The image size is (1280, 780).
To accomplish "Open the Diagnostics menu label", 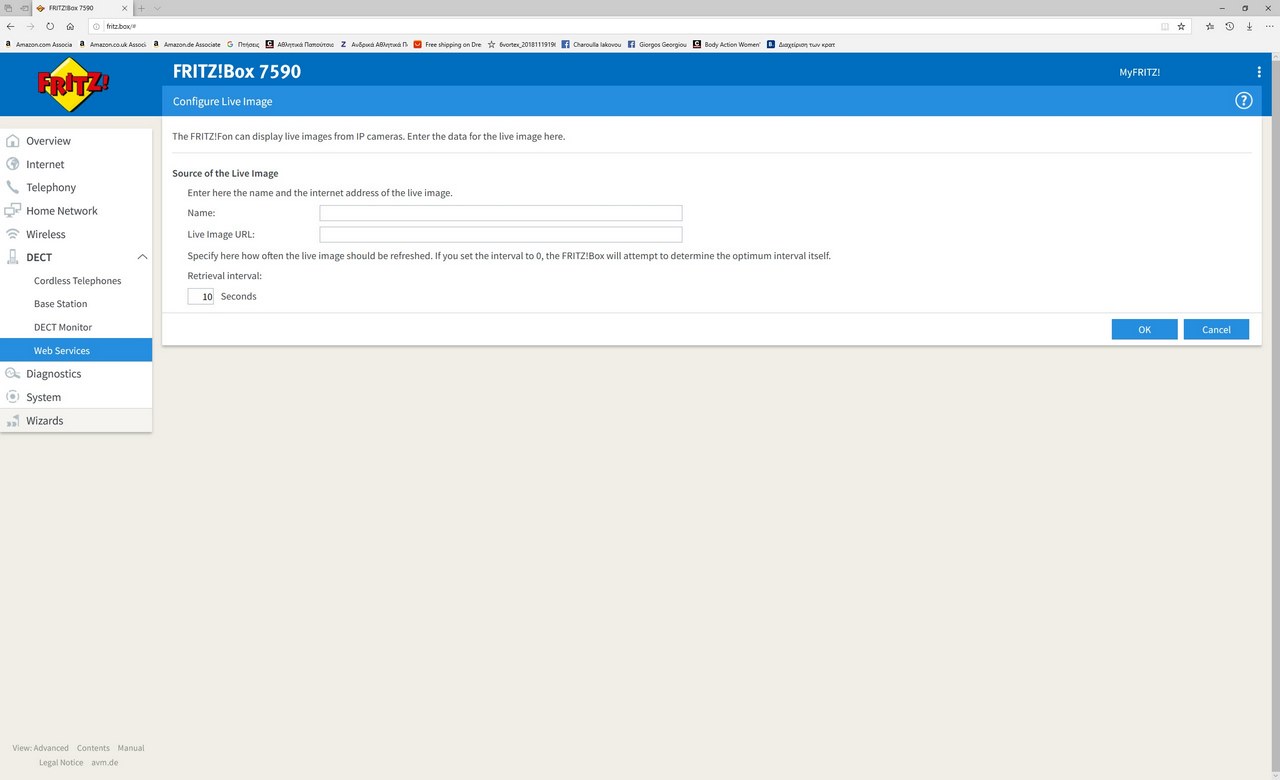I will [x=54, y=374].
